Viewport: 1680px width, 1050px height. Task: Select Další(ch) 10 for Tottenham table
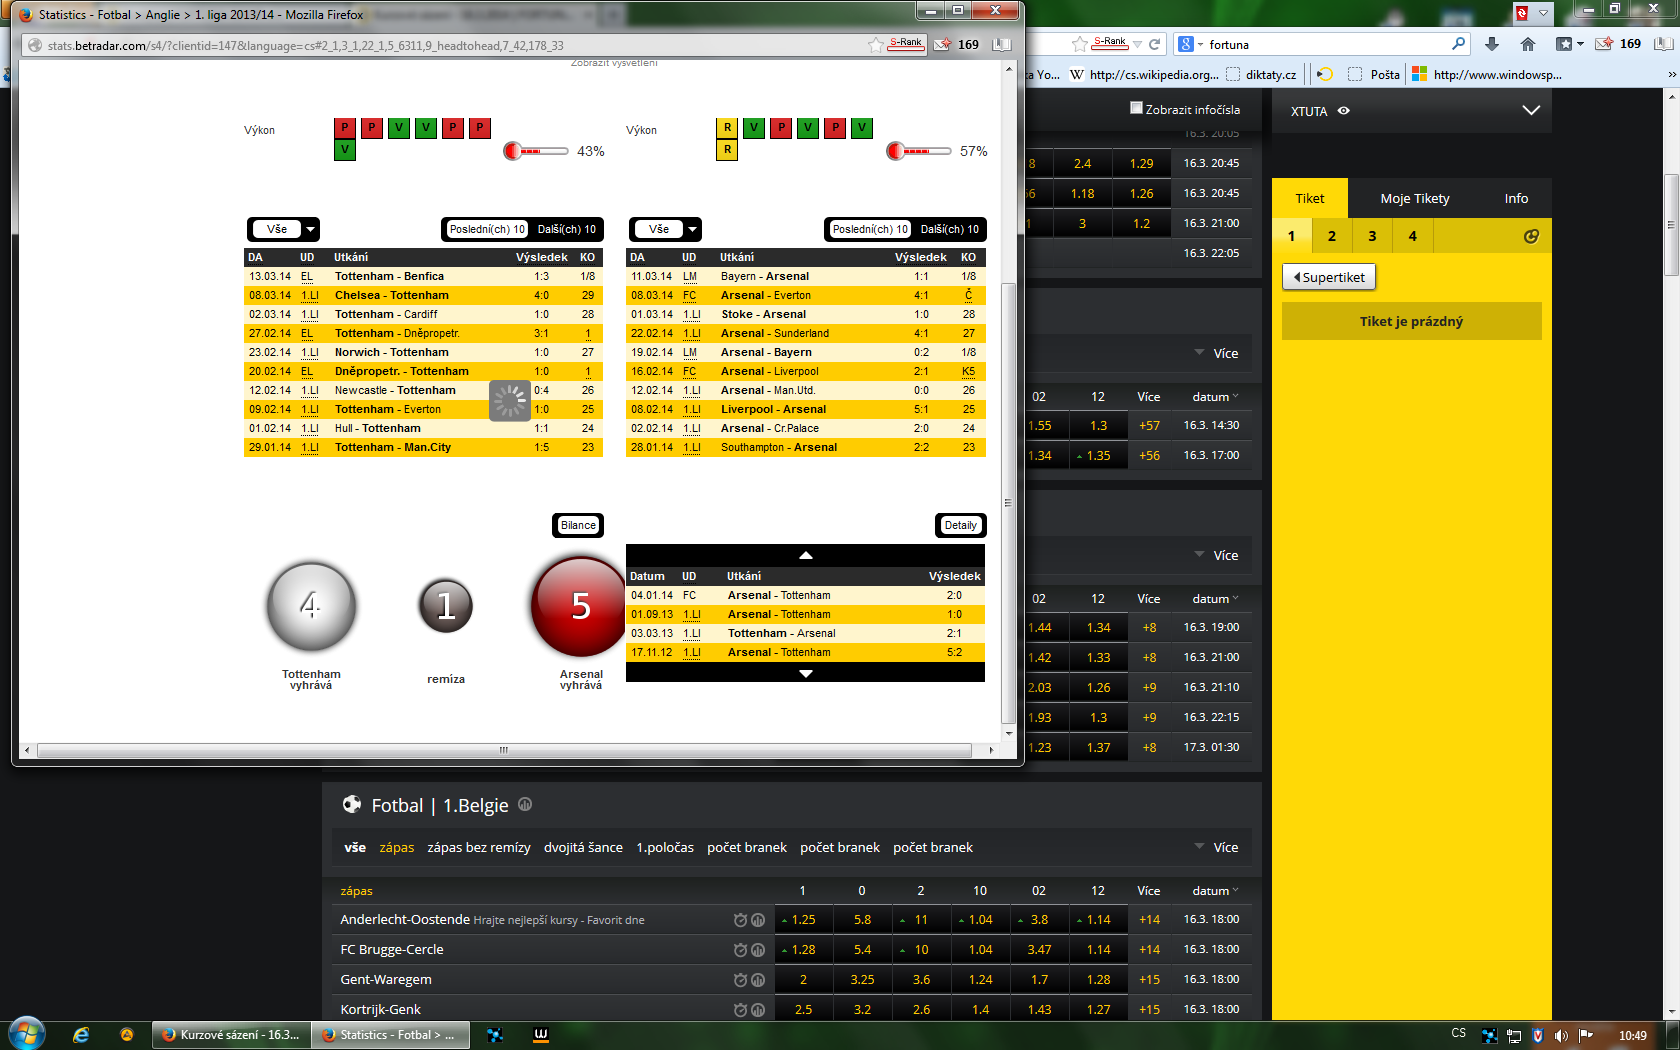567,229
